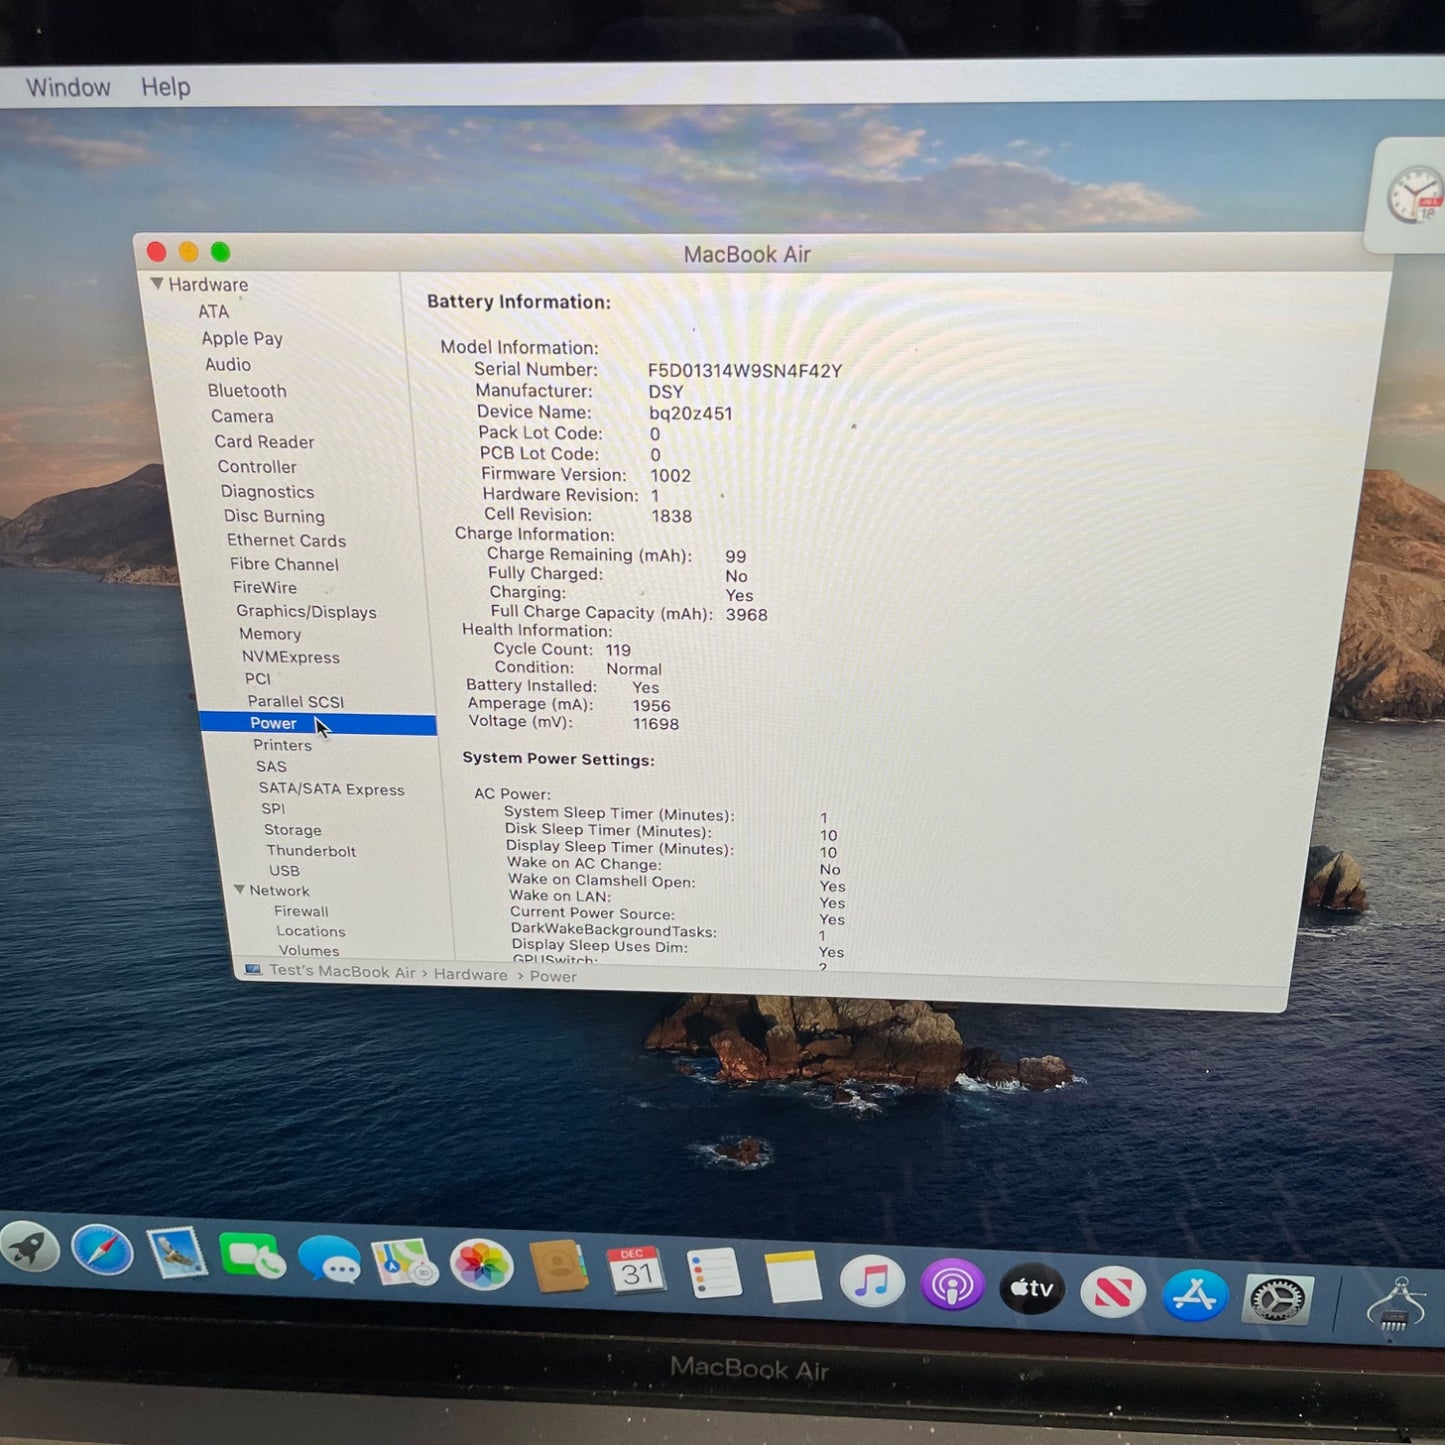
Task: Select Bluetooth in the sidebar
Action: click(x=247, y=391)
